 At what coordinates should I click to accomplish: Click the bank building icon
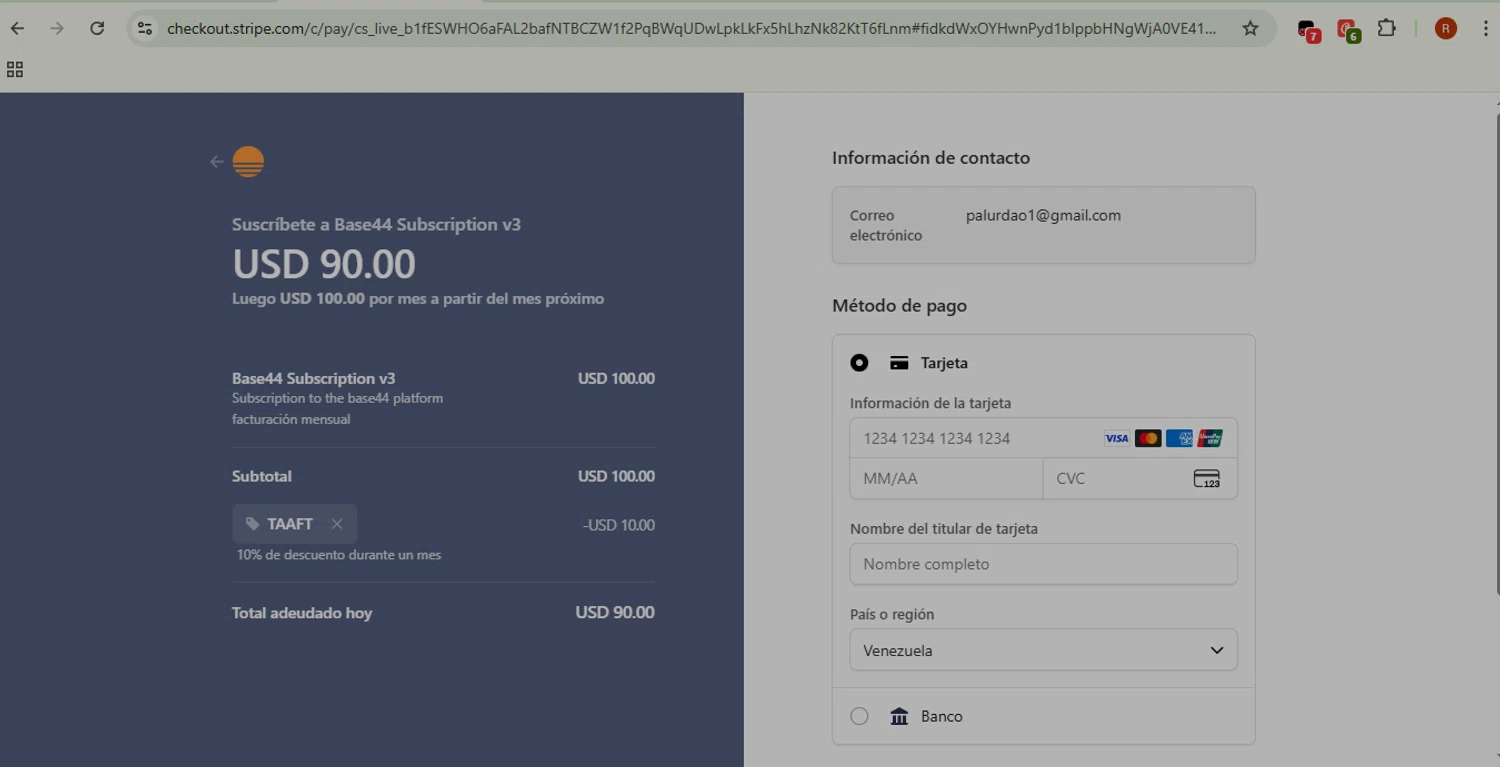point(899,716)
